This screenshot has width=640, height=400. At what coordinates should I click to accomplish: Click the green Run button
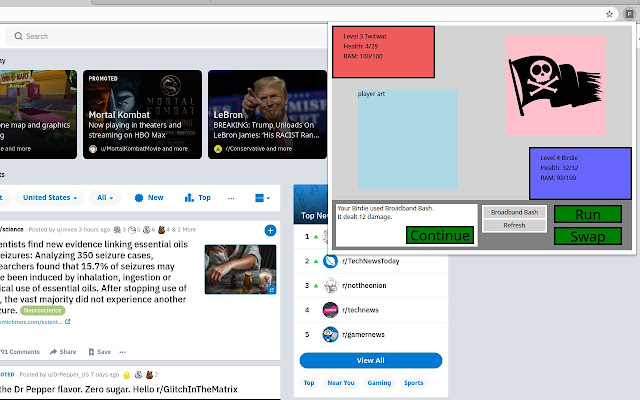(x=588, y=214)
